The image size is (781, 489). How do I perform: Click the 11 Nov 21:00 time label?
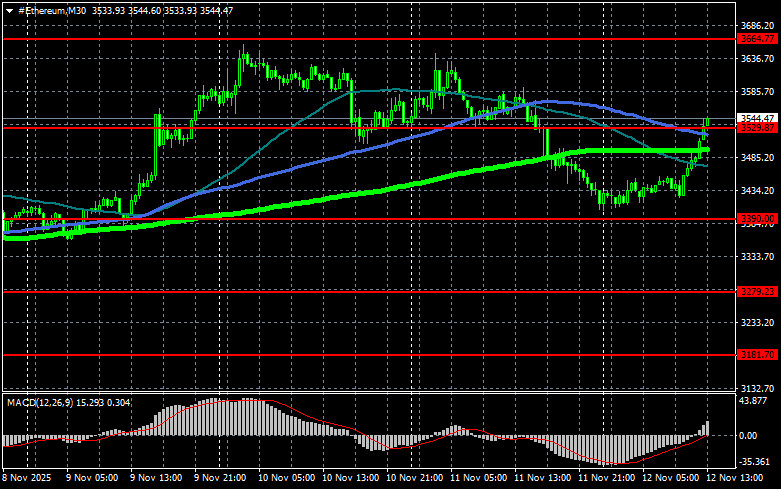coord(606,478)
